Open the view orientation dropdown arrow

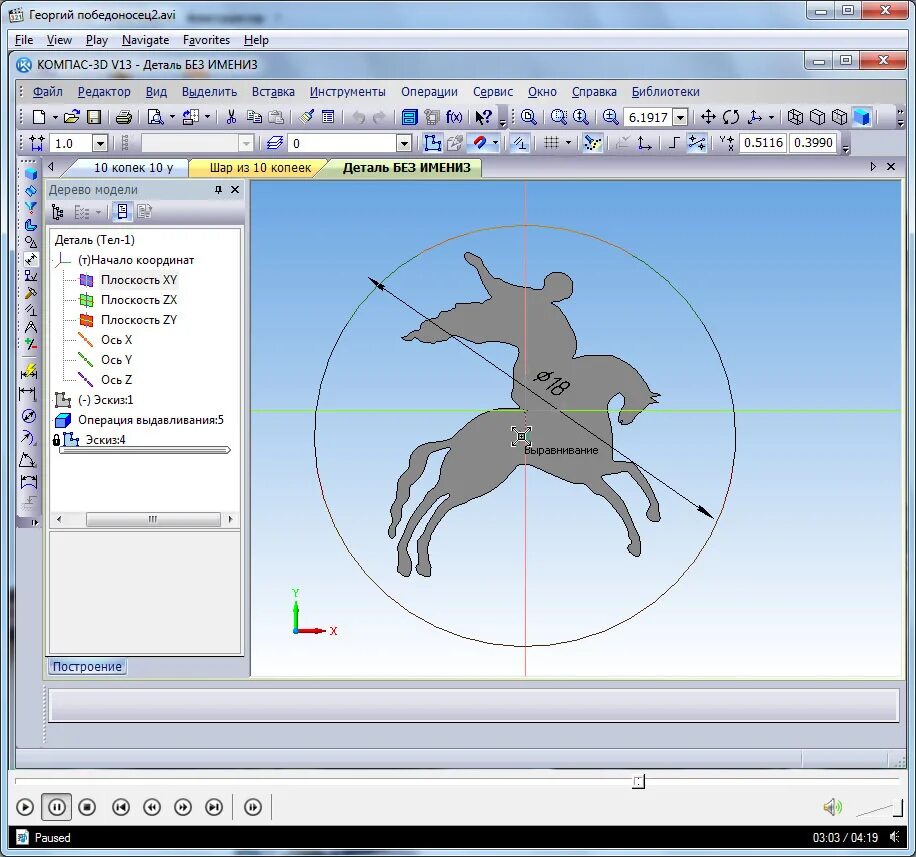coord(771,117)
